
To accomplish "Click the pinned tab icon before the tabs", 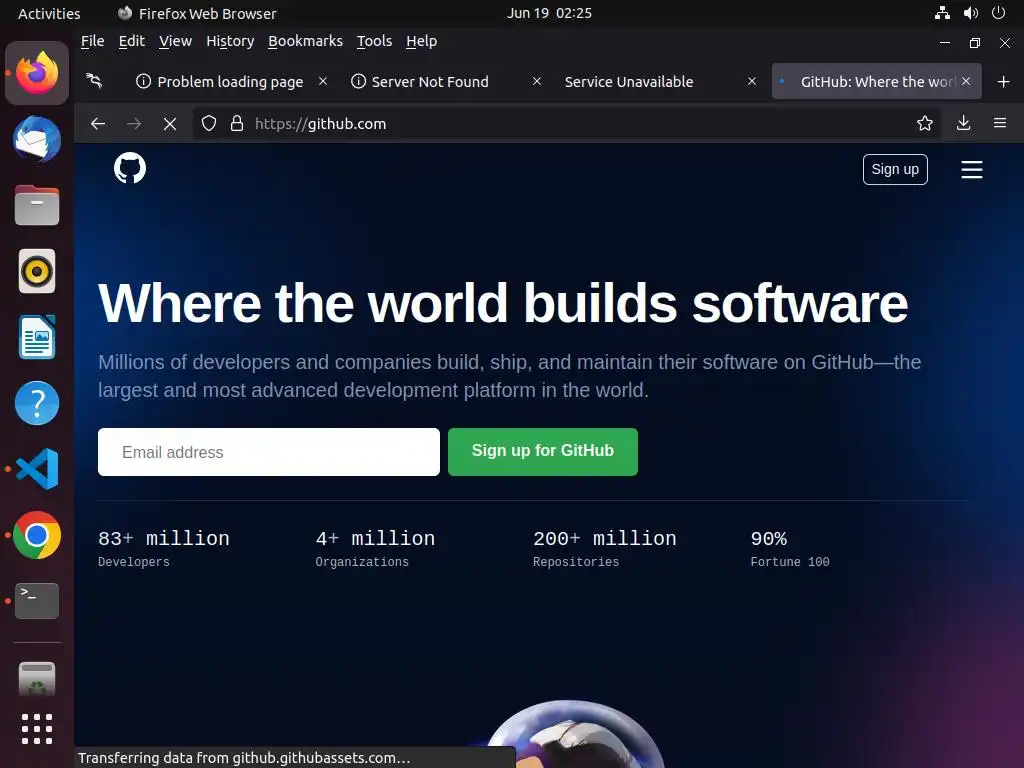I will pyautogui.click(x=94, y=80).
